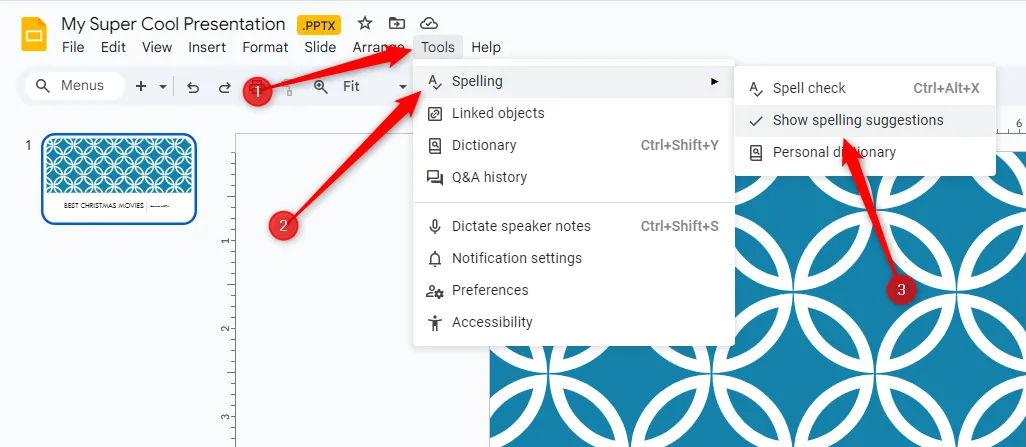Move presentation to a folder icon
Viewport: 1026px width, 447px height.
click(397, 24)
